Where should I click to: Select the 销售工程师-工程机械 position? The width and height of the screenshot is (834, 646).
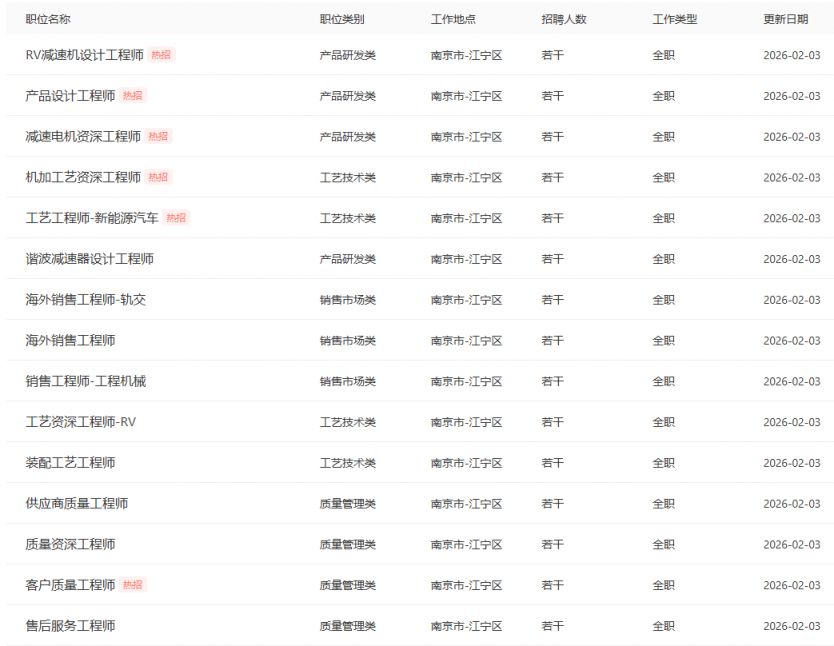pos(86,381)
